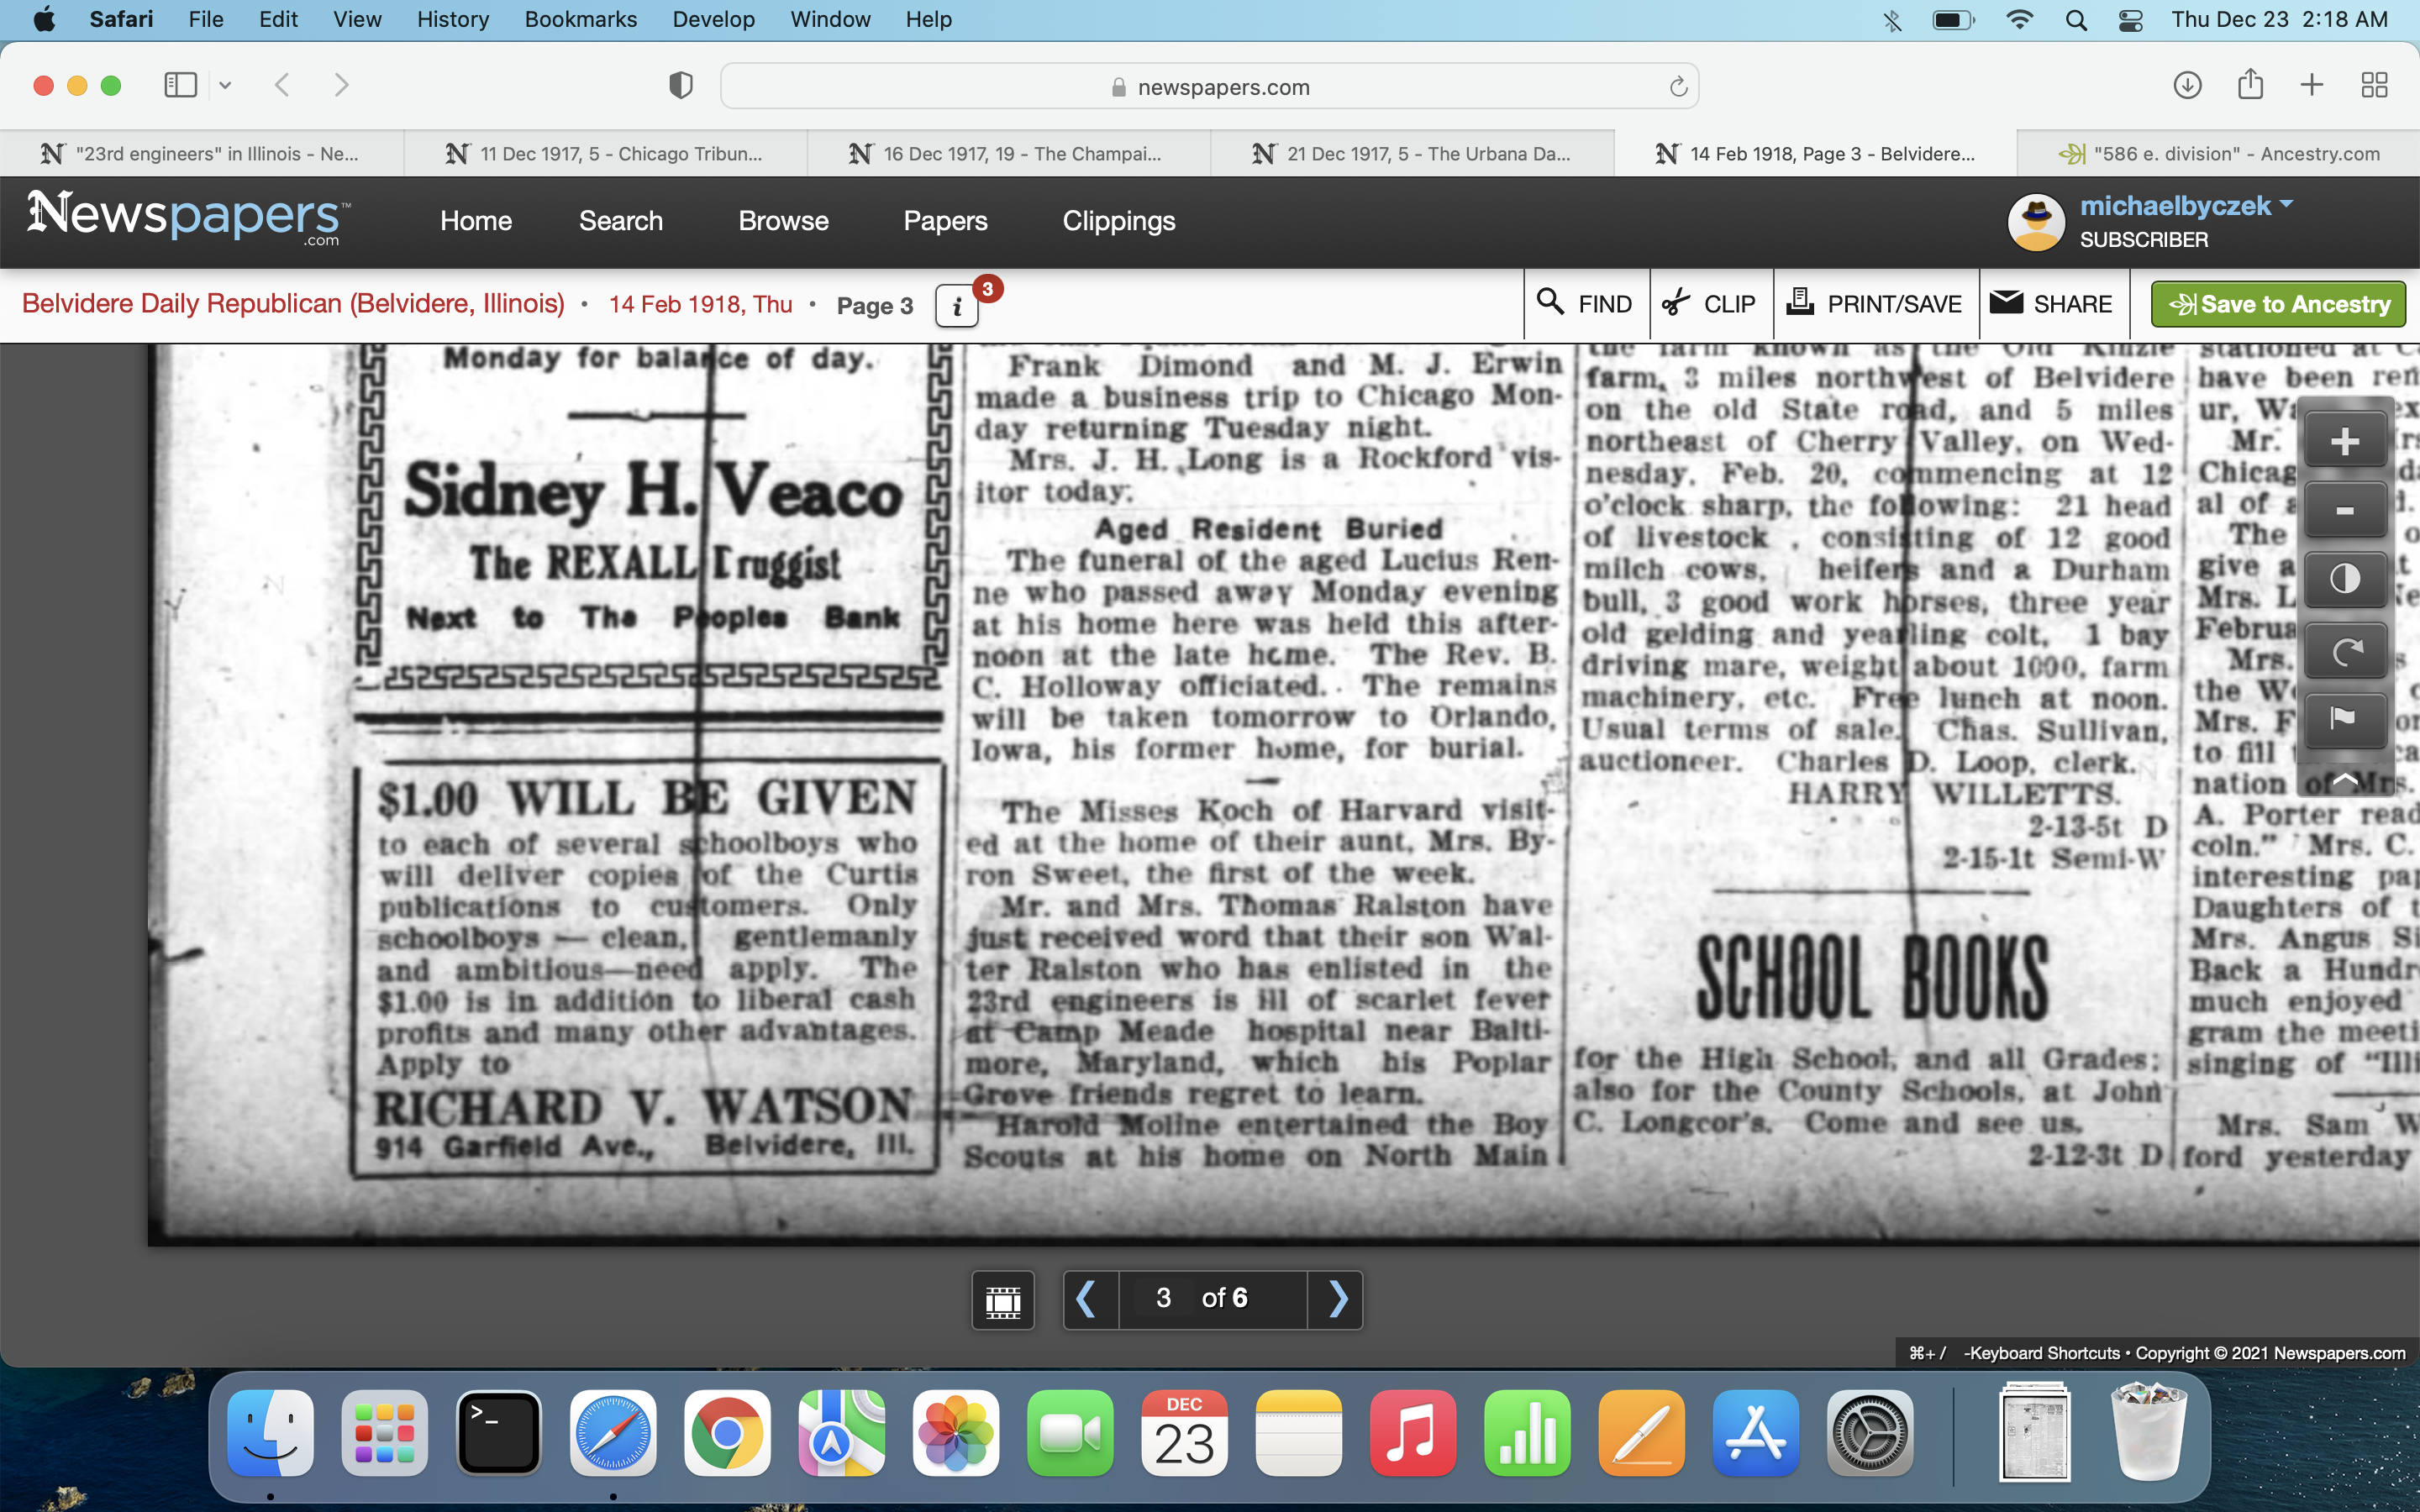Image resolution: width=2420 pixels, height=1512 pixels.
Task: Click the flag report icon
Action: 2344,718
